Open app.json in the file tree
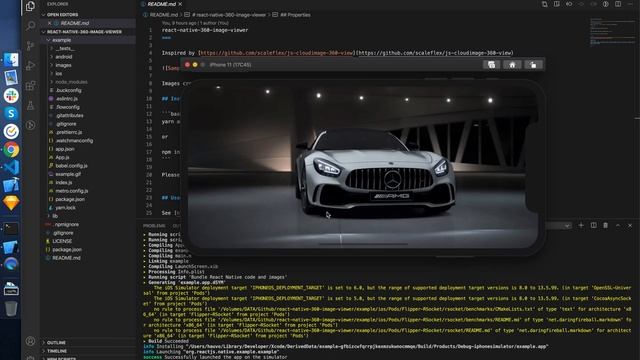This screenshot has width=640, height=360. (x=64, y=149)
